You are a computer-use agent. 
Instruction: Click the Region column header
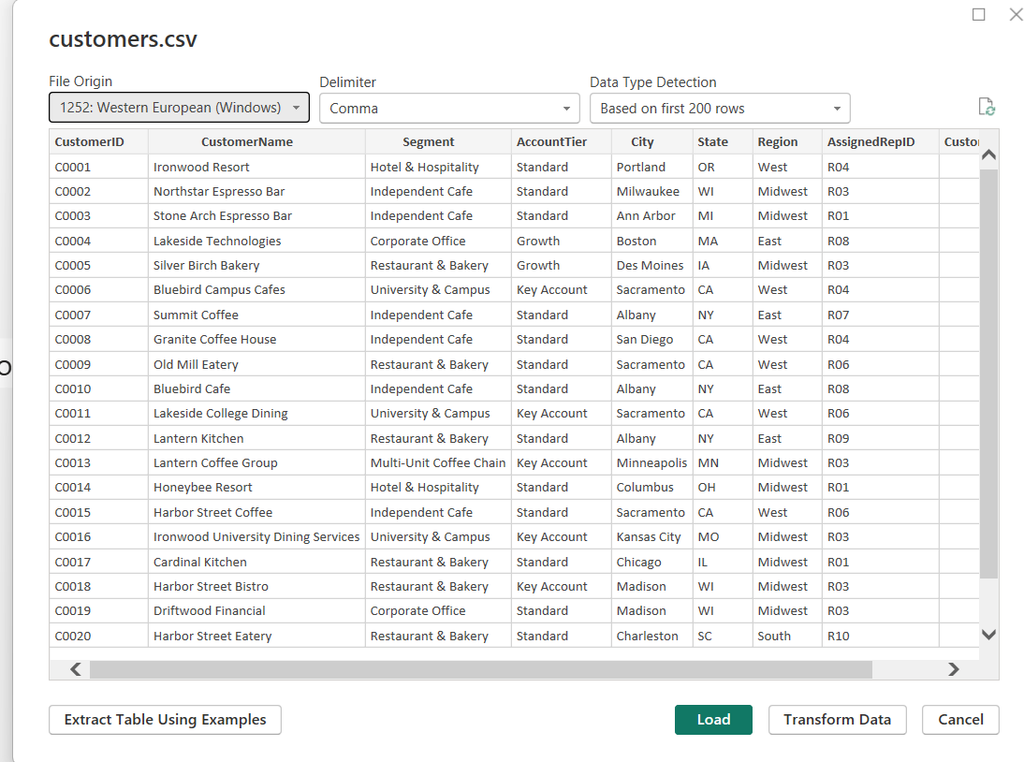(x=787, y=142)
